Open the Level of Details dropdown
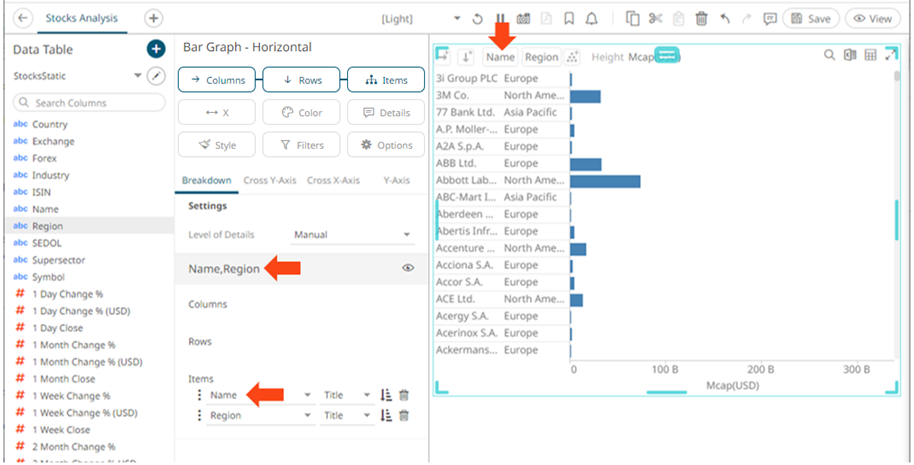914x465 pixels. [x=353, y=235]
